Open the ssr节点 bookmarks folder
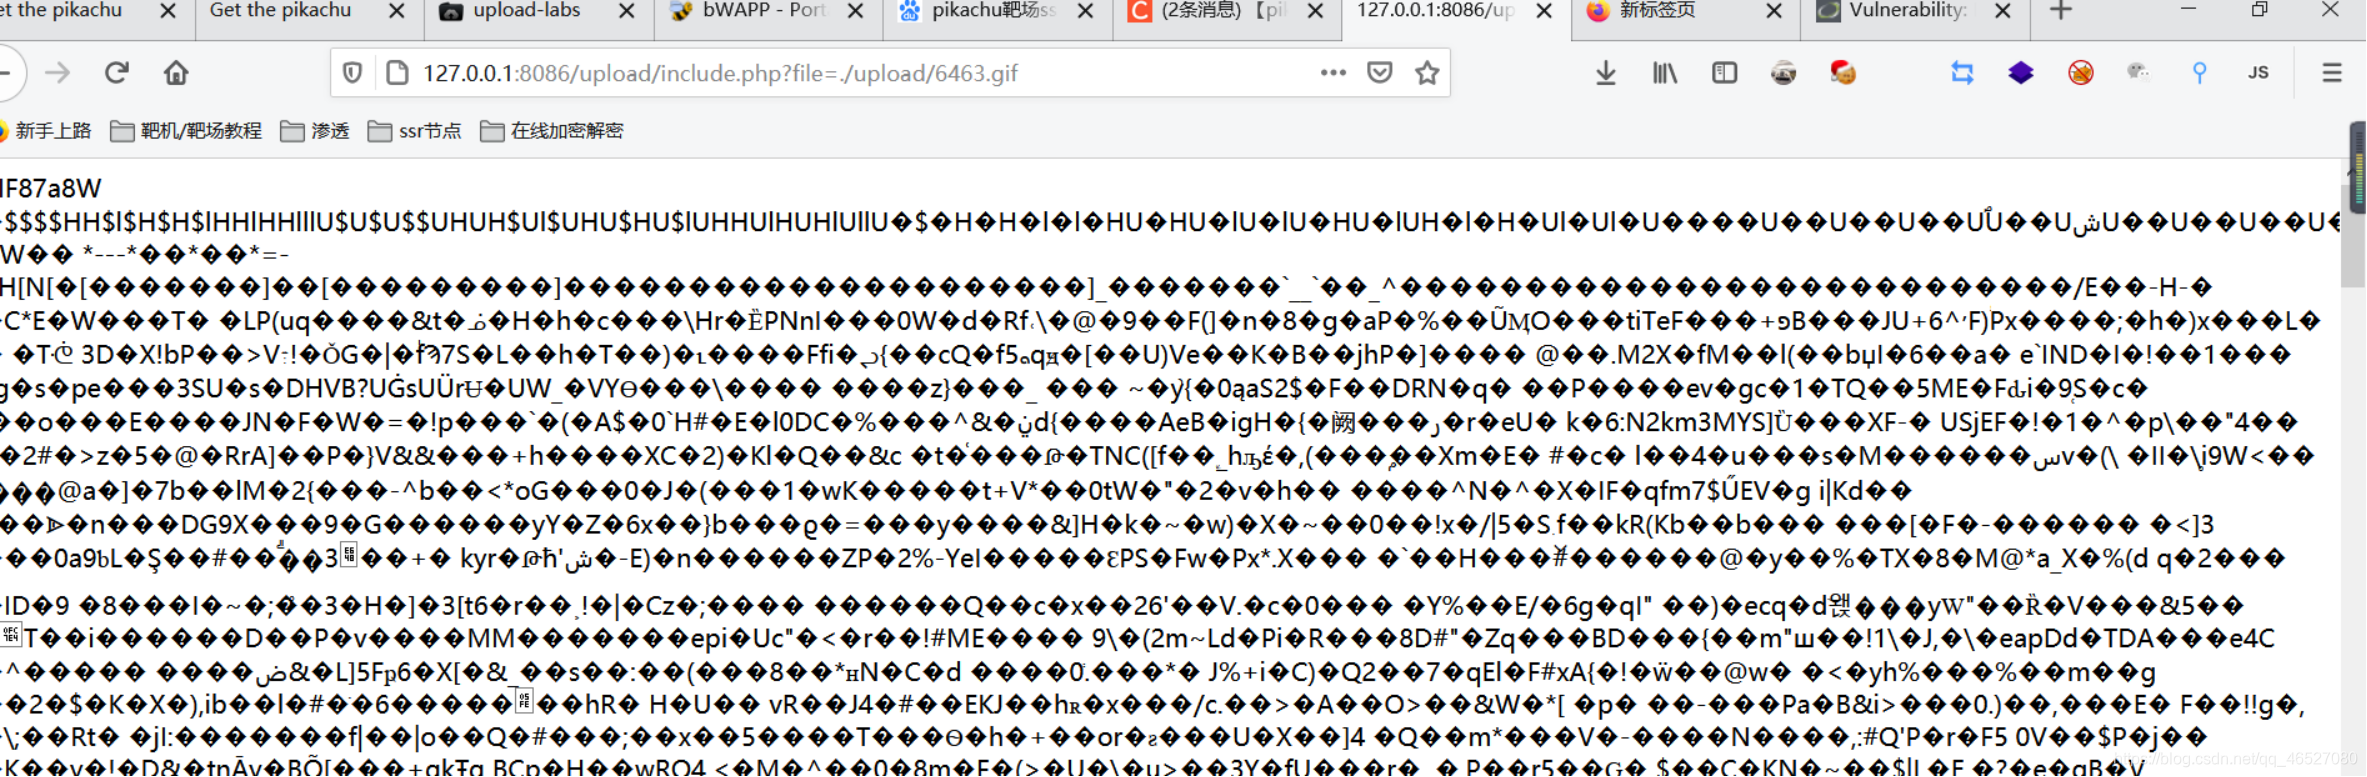Image resolution: width=2367 pixels, height=777 pixels. [415, 131]
